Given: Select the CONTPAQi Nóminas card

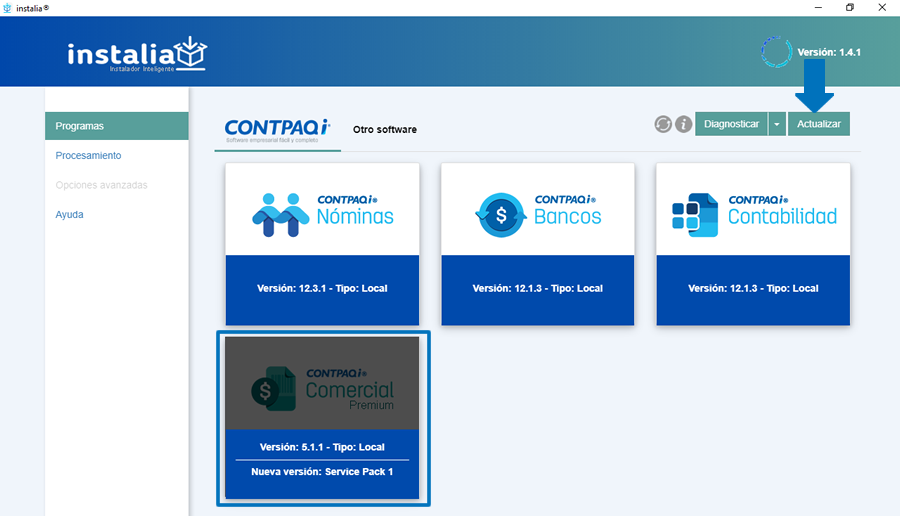Looking at the screenshot, I should (x=322, y=244).
